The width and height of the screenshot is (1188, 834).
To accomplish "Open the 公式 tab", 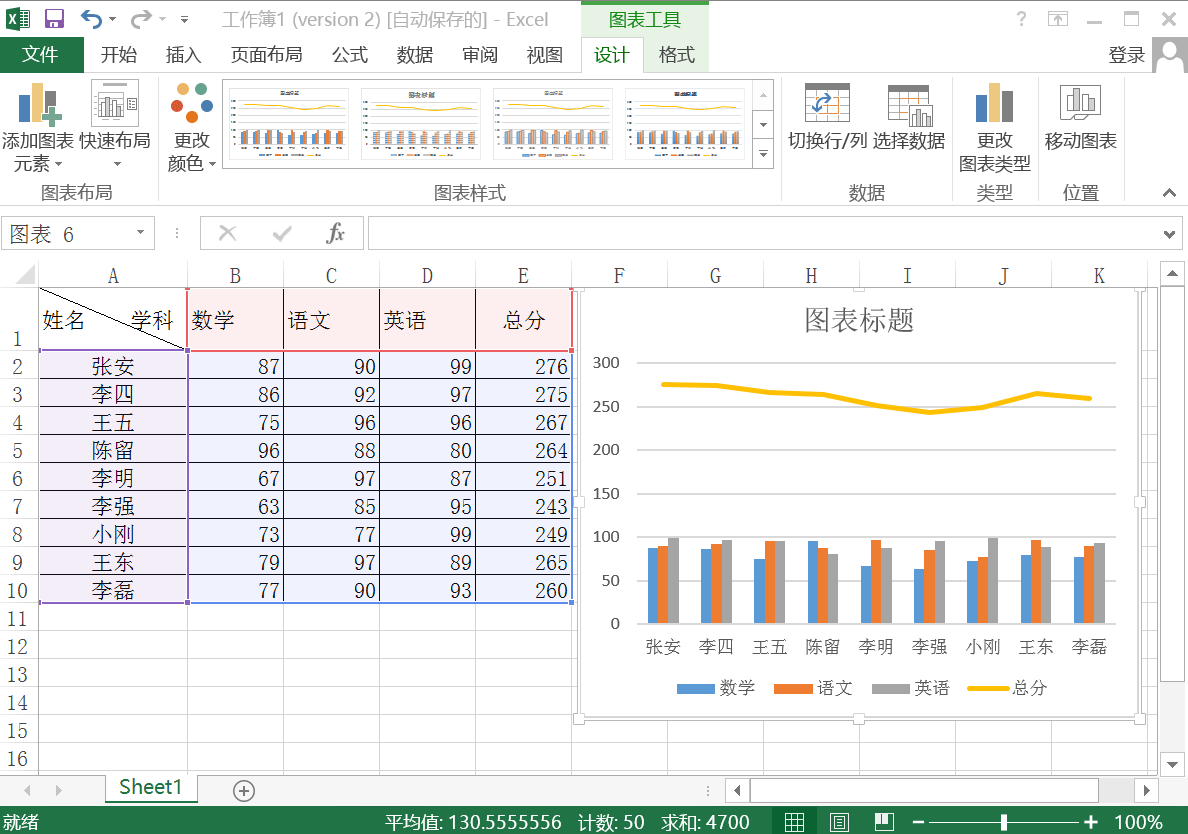I will tap(350, 55).
